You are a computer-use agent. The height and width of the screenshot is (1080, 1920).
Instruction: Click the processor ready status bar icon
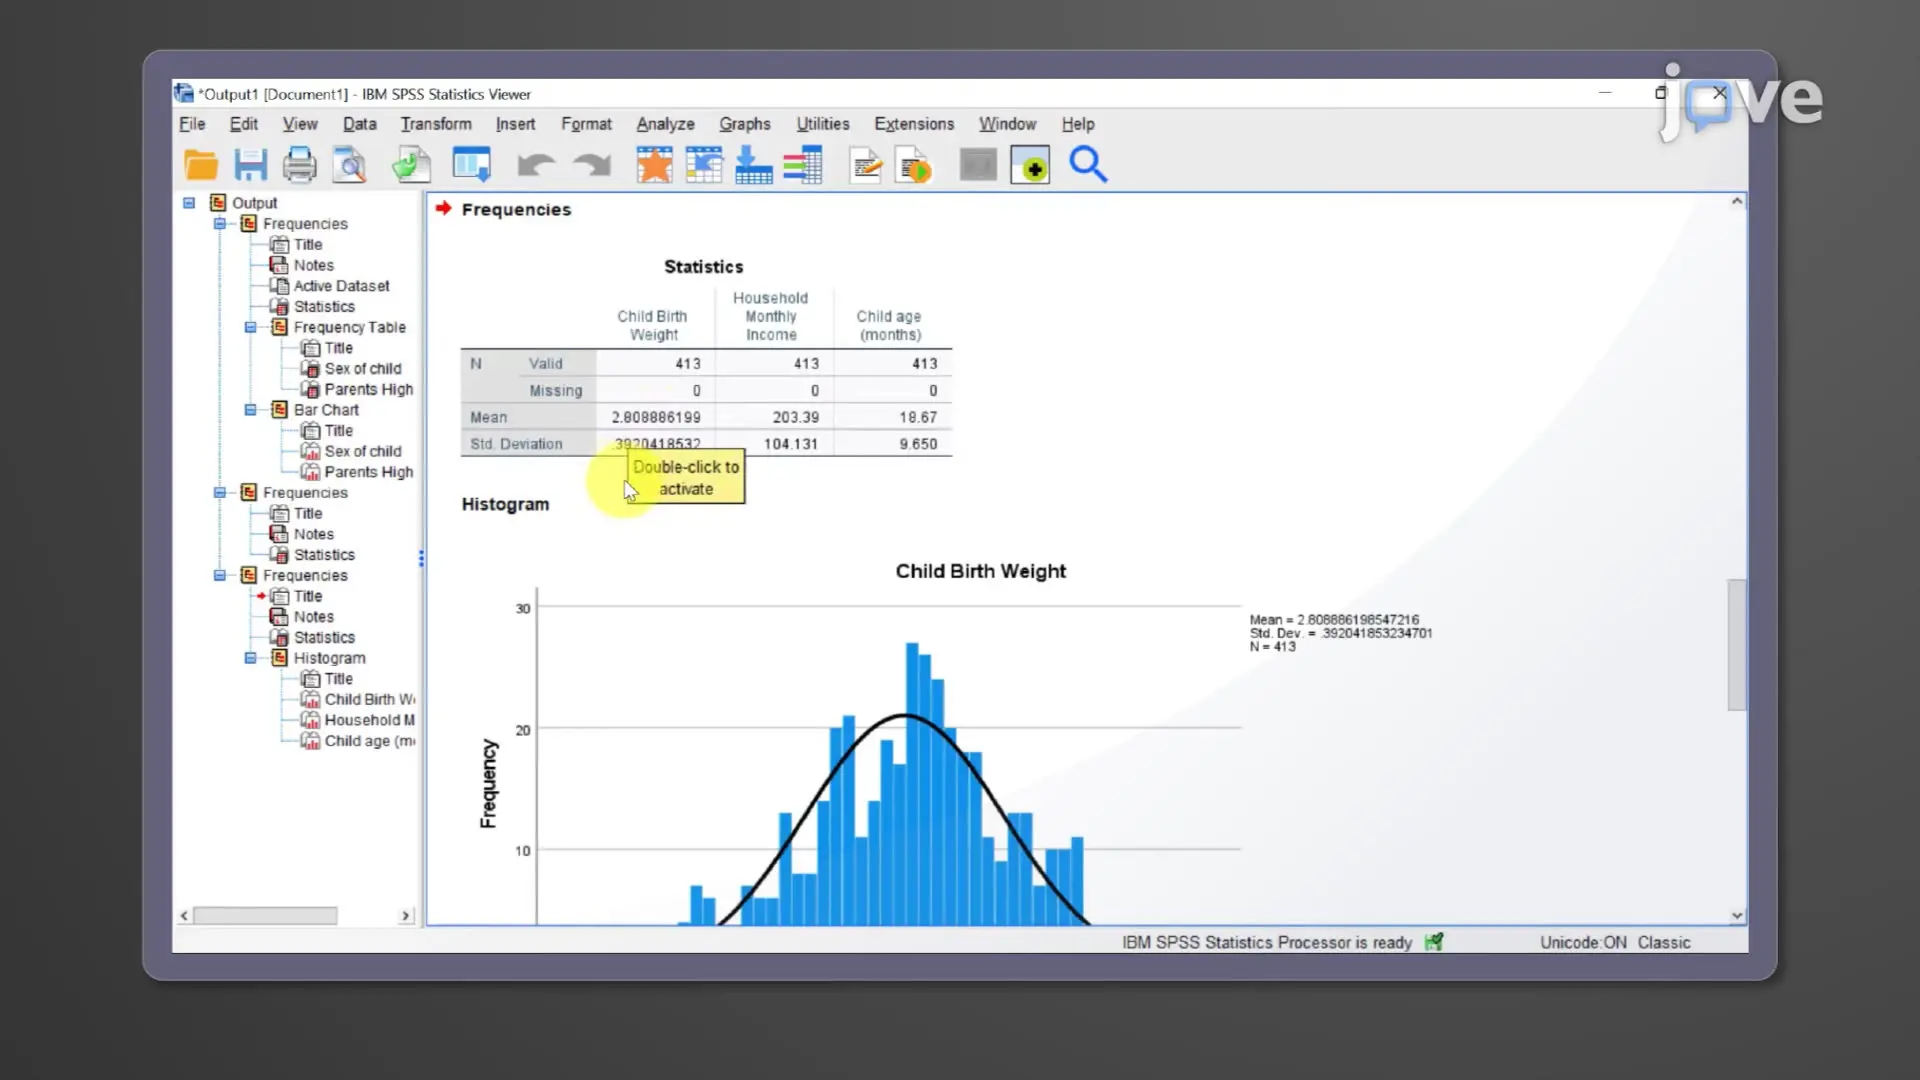(x=1434, y=942)
